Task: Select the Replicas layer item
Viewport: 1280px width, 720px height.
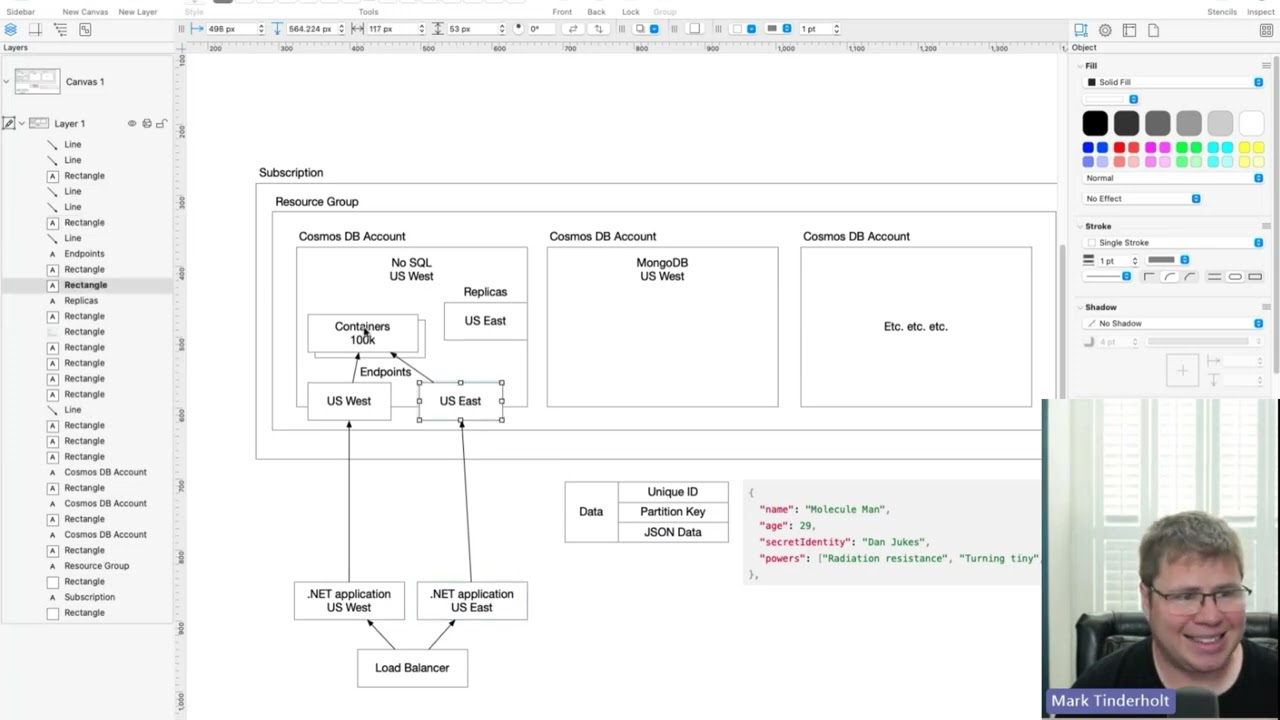Action: [x=81, y=300]
